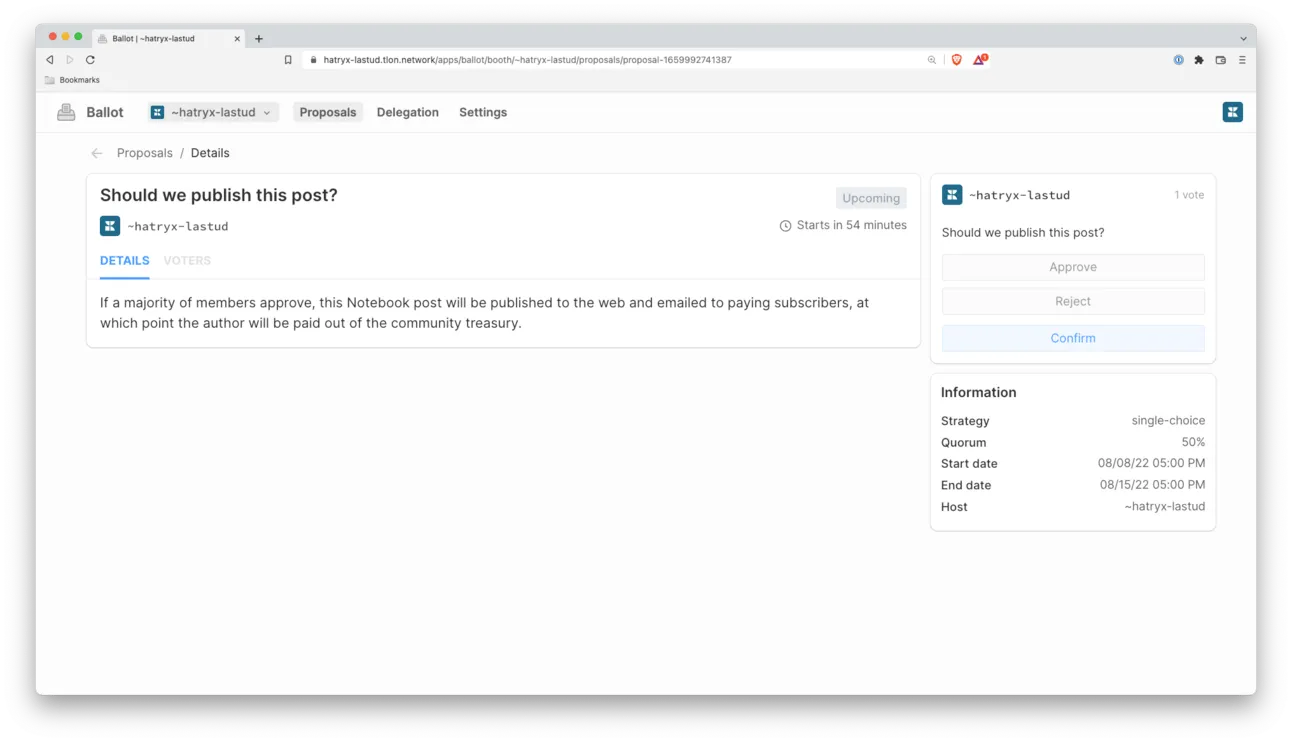
Task: Click the browser URL address field
Action: 600,60
